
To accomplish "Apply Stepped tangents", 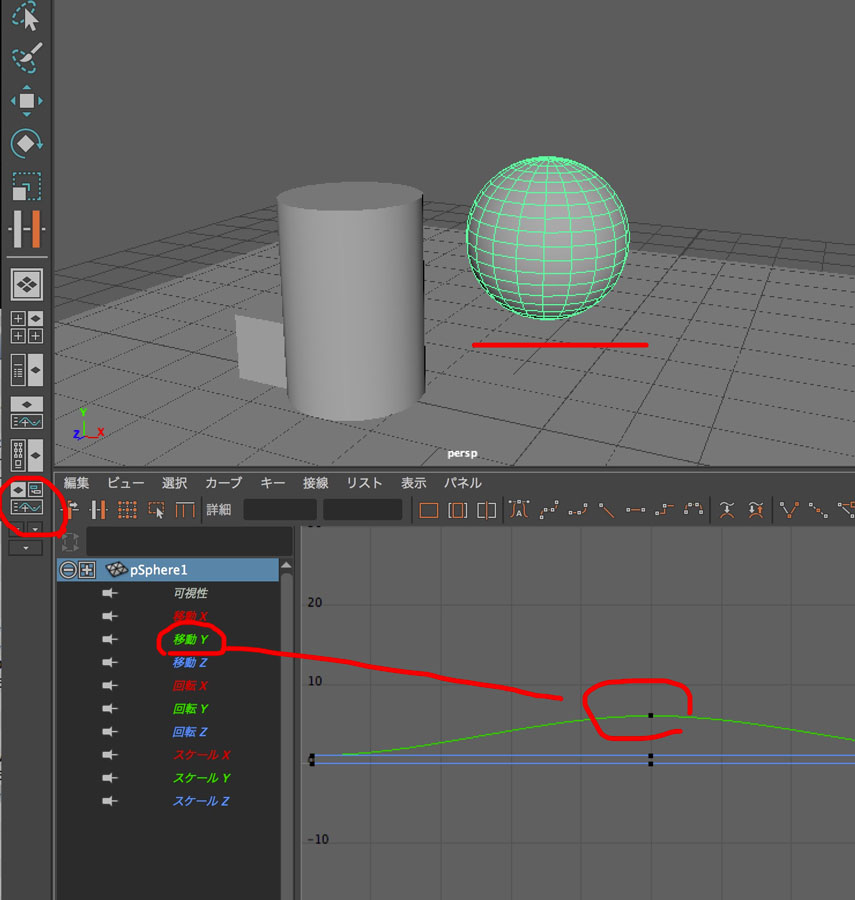I will 664,510.
